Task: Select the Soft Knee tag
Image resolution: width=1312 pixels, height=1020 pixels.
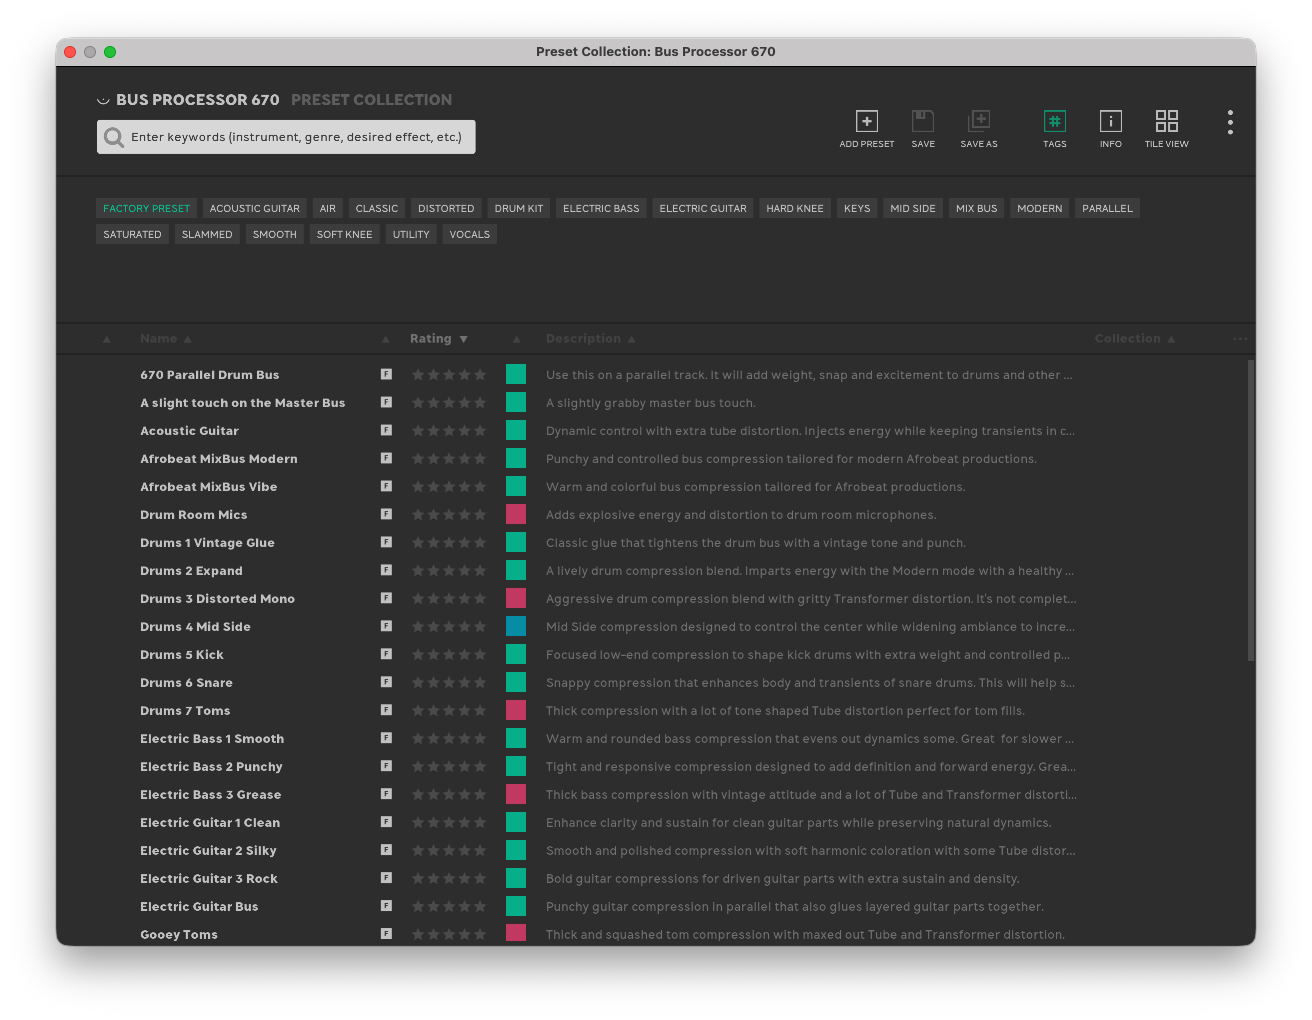Action: click(344, 234)
